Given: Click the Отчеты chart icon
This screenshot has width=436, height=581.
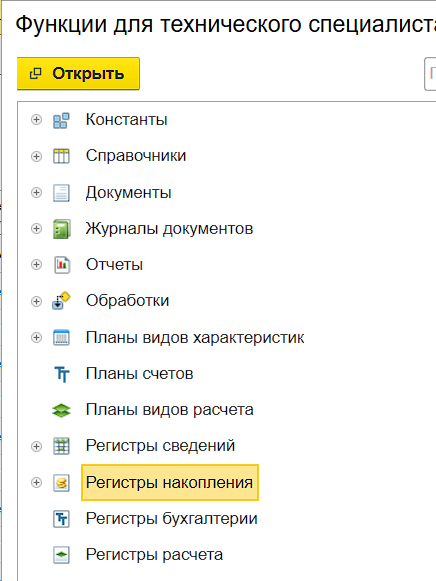Looking at the screenshot, I should tap(62, 265).
